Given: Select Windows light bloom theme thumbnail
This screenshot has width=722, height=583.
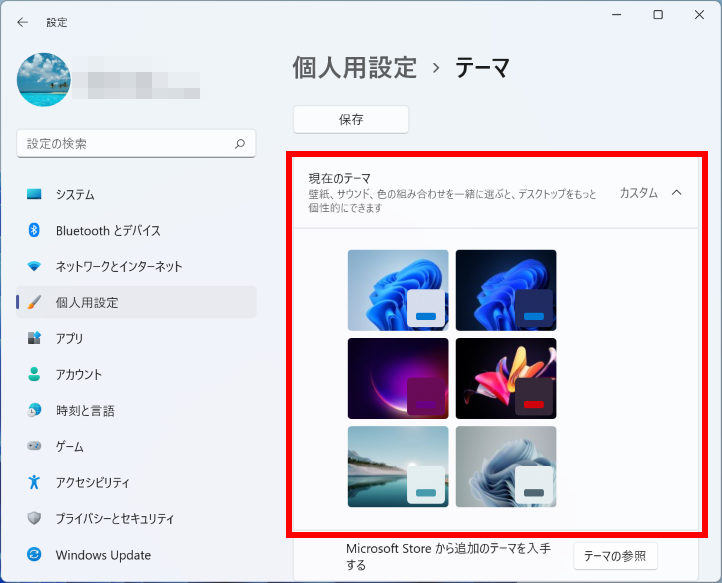Looking at the screenshot, I should pos(398,290).
